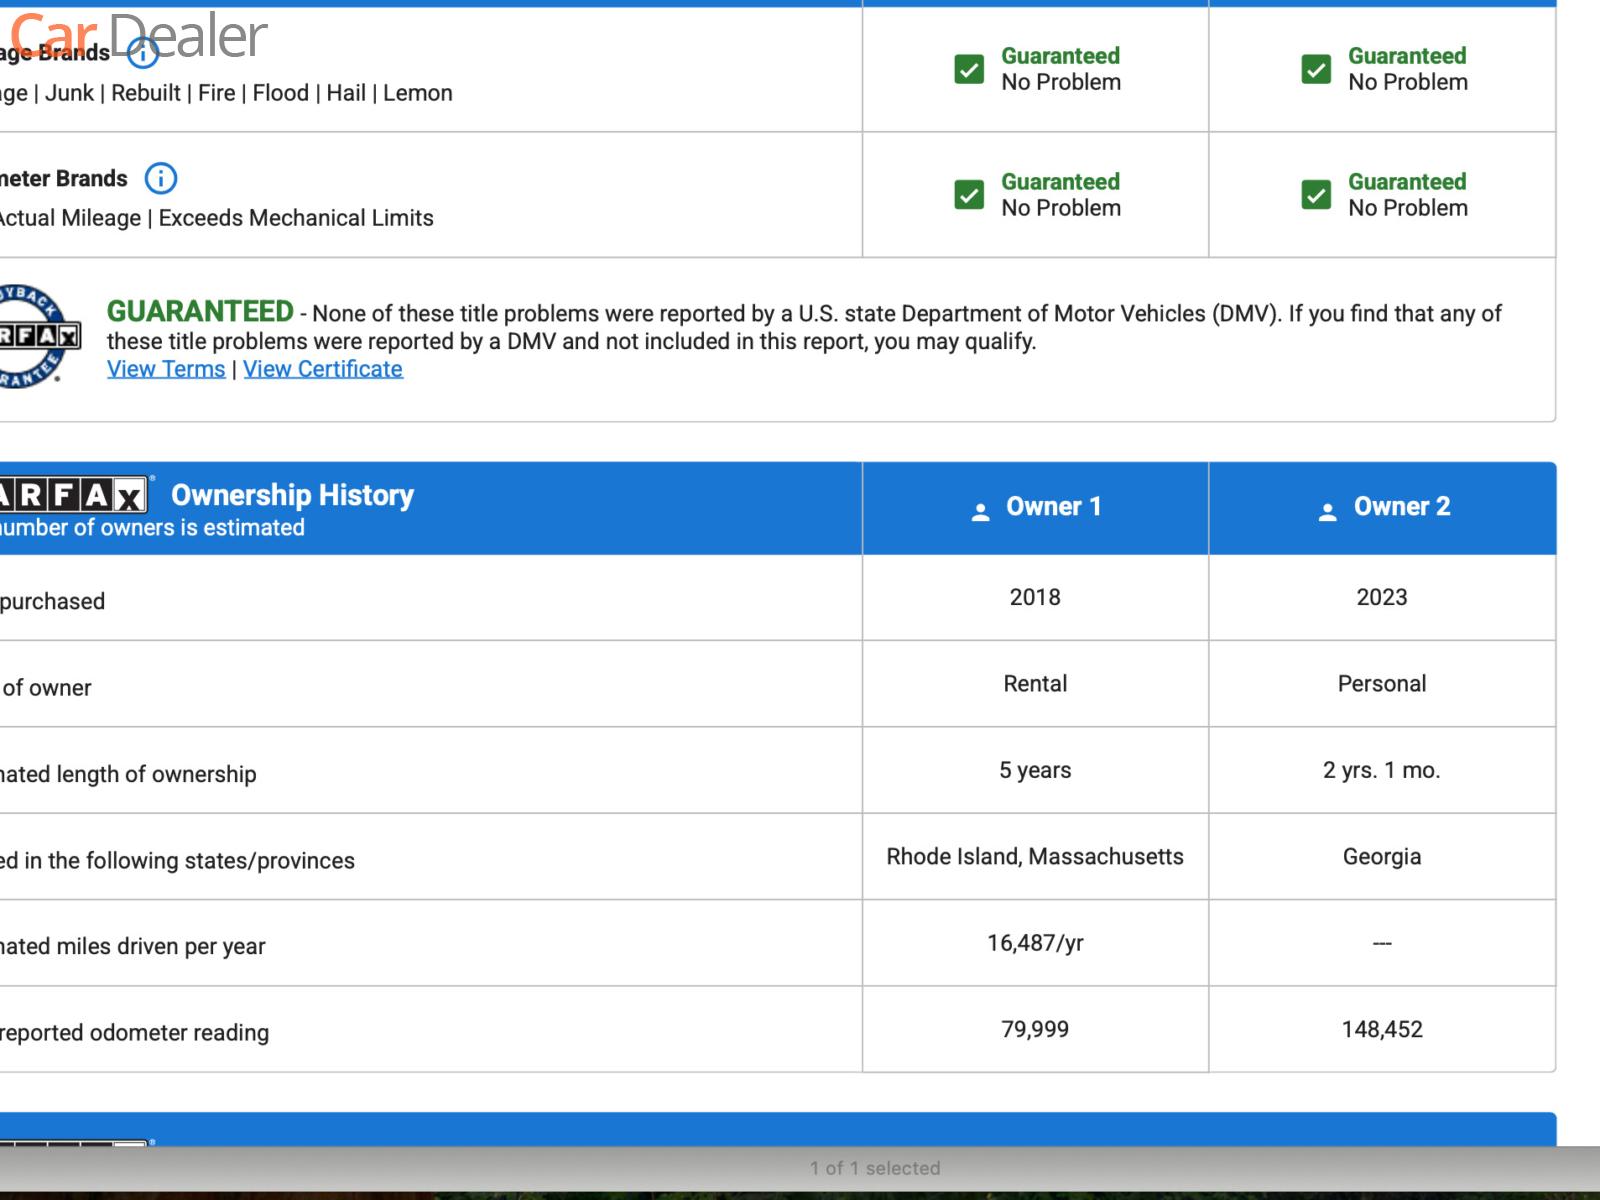Click second-column Odometer Brands green checkmark
1600x1200 pixels.
point(1316,194)
